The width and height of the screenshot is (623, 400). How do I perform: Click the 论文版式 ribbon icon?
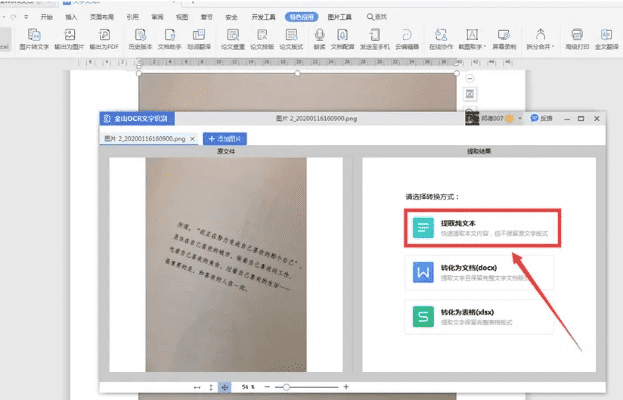(x=291, y=39)
